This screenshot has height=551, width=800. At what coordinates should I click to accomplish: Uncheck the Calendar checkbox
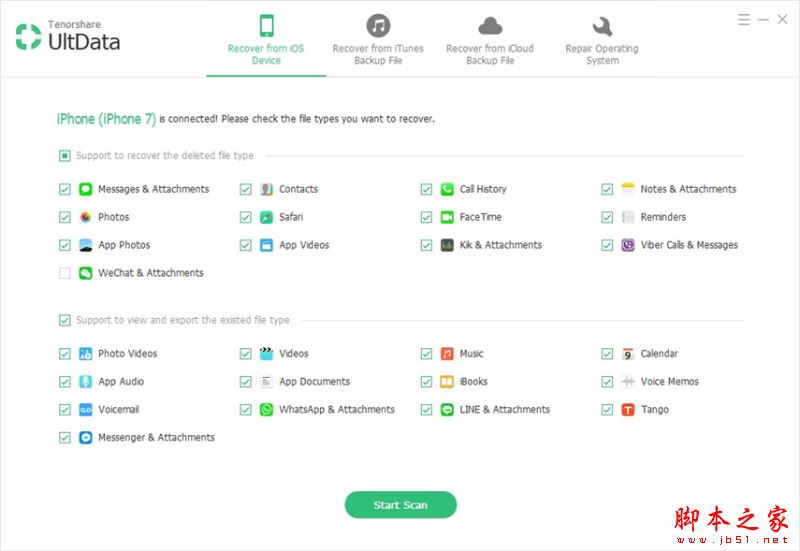click(607, 354)
